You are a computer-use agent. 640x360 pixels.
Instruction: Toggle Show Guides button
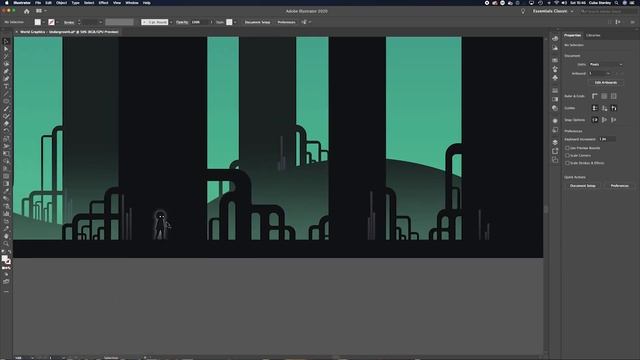tap(595, 108)
